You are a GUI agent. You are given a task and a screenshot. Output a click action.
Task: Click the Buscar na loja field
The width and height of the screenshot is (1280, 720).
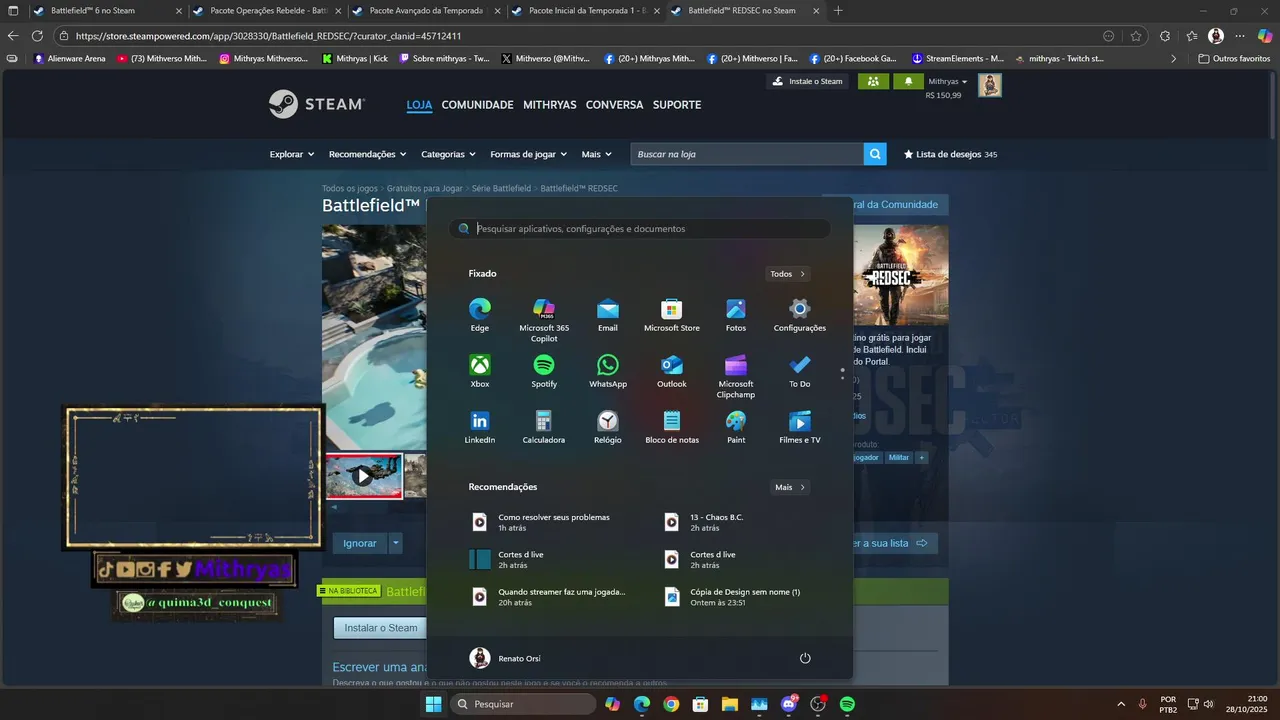tap(747, 154)
